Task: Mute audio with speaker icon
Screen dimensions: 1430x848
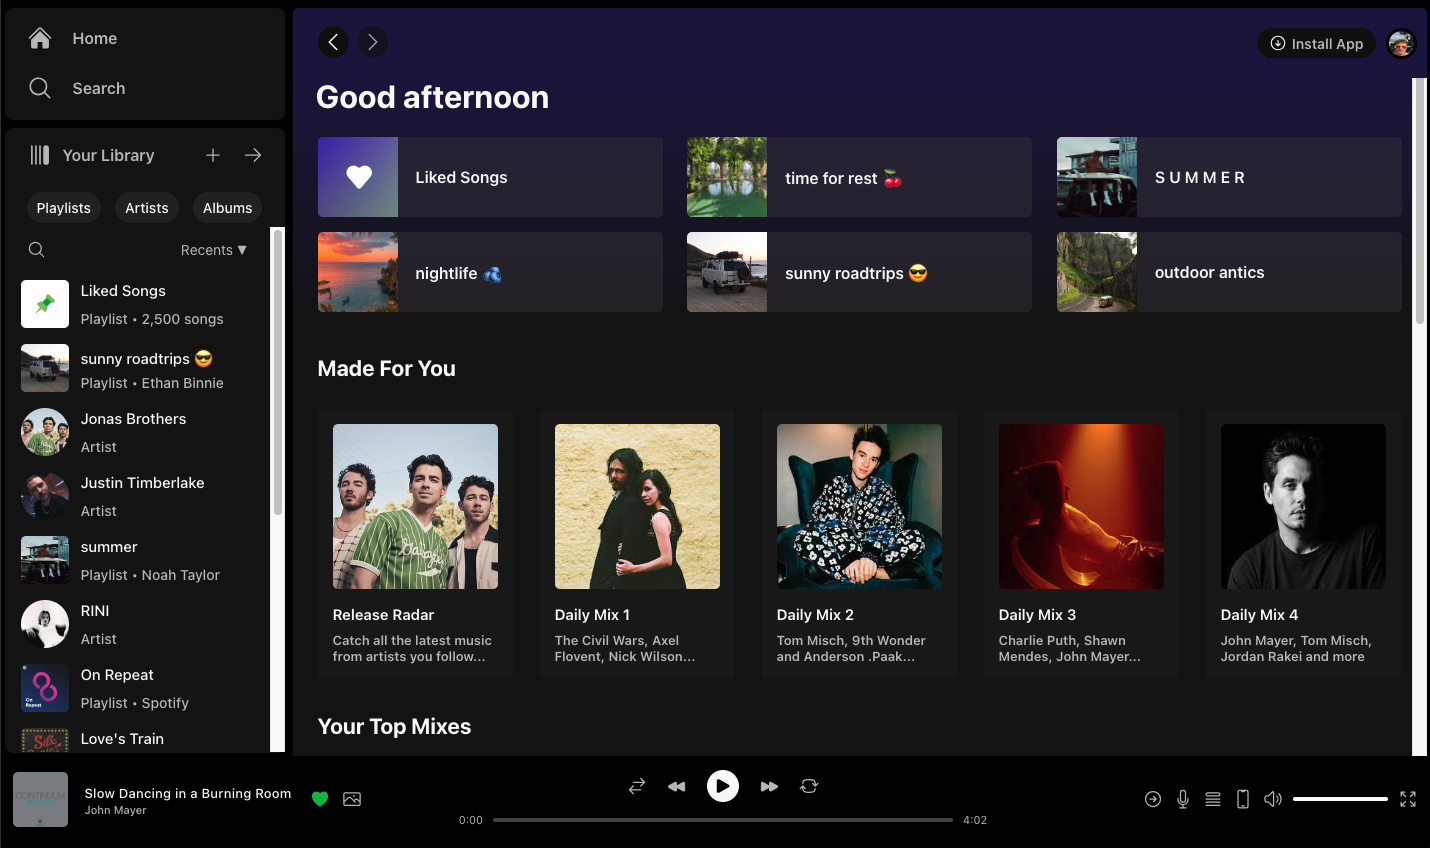Action: 1273,799
